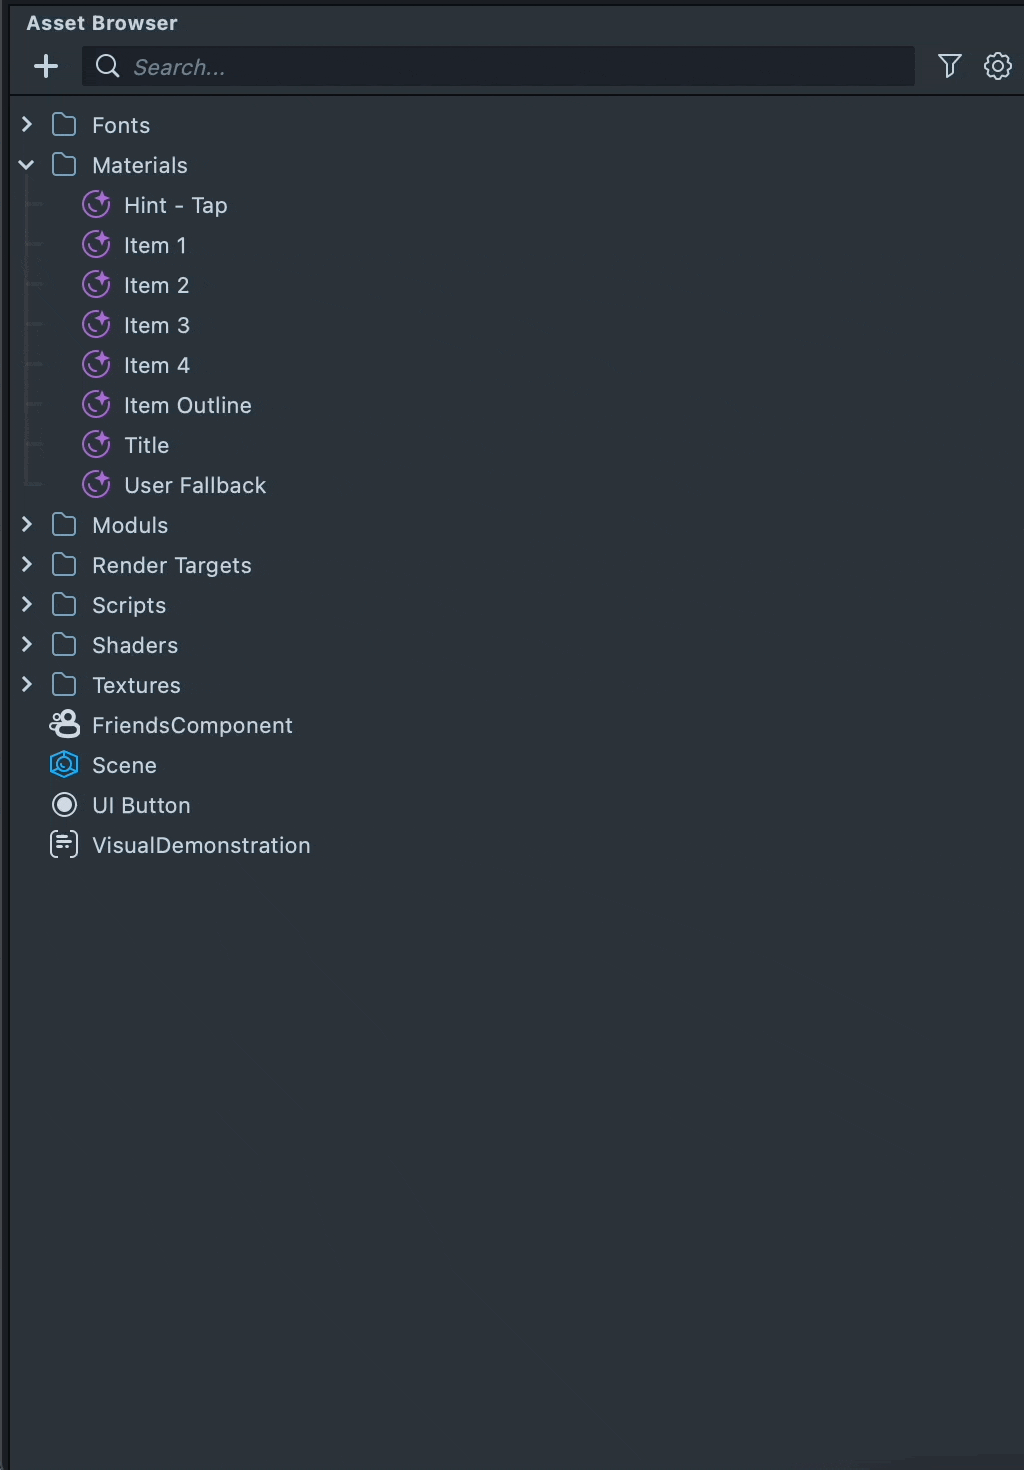Image resolution: width=1024 pixels, height=1470 pixels.
Task: Click the Hint - Tap material icon
Action: point(96,205)
